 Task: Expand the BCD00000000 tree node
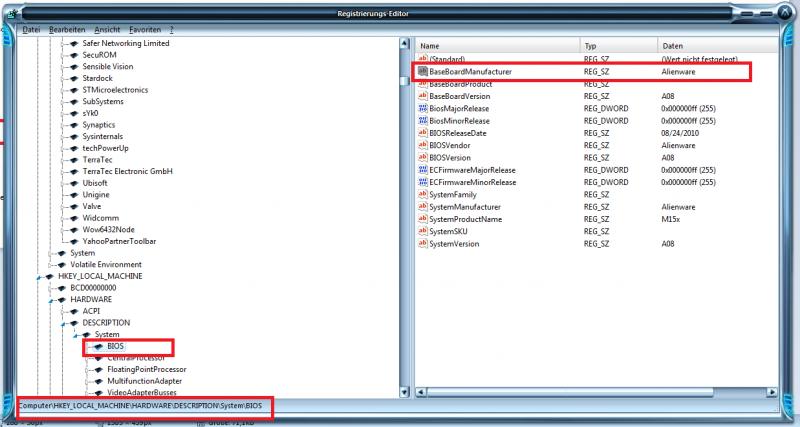(51, 288)
